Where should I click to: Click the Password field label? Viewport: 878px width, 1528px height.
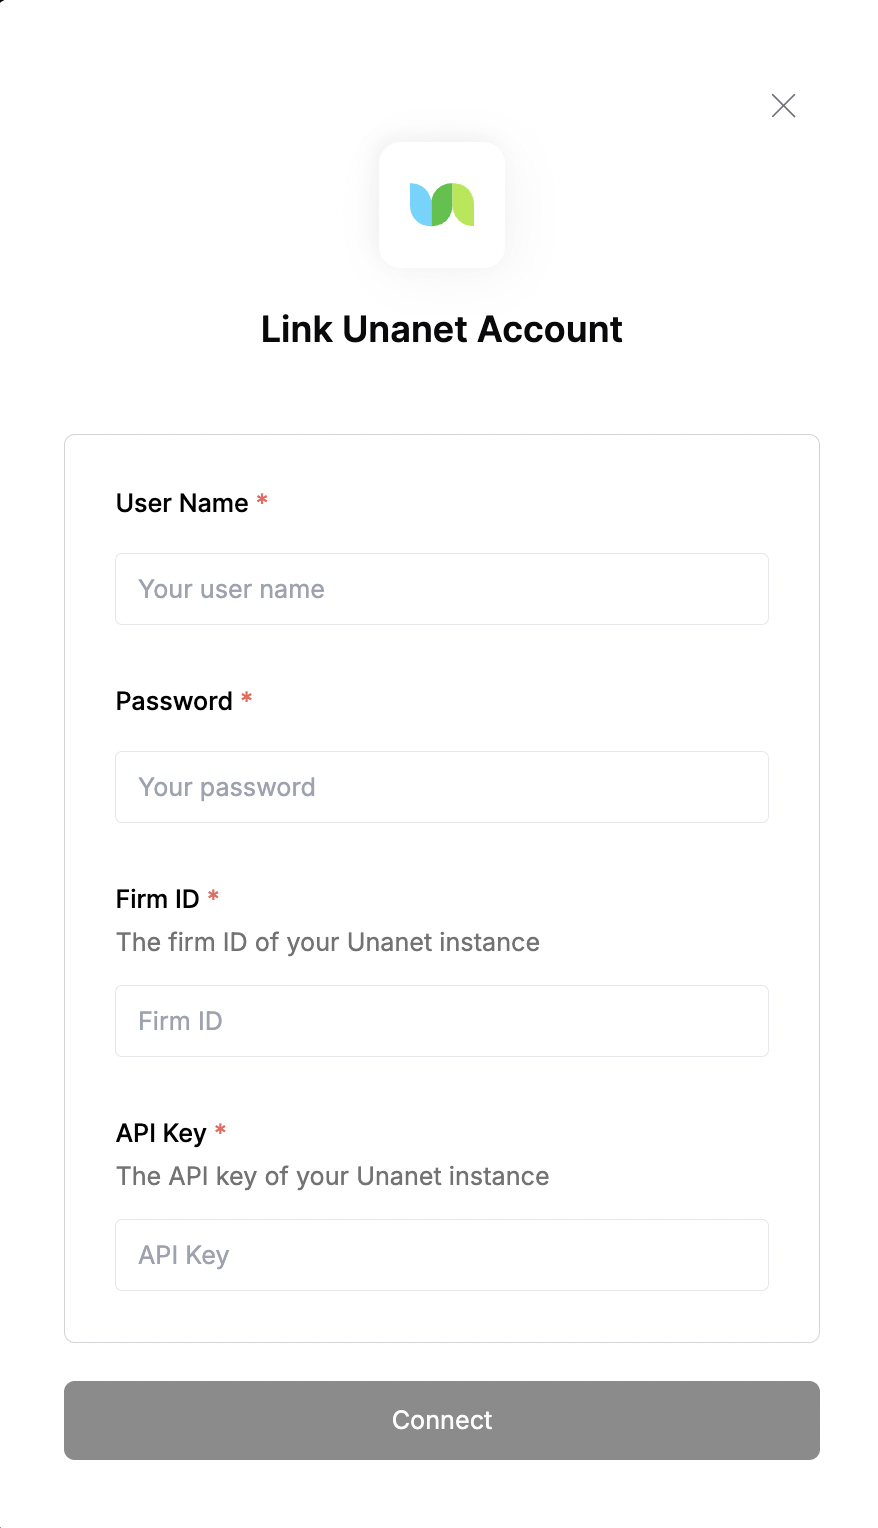click(x=174, y=701)
